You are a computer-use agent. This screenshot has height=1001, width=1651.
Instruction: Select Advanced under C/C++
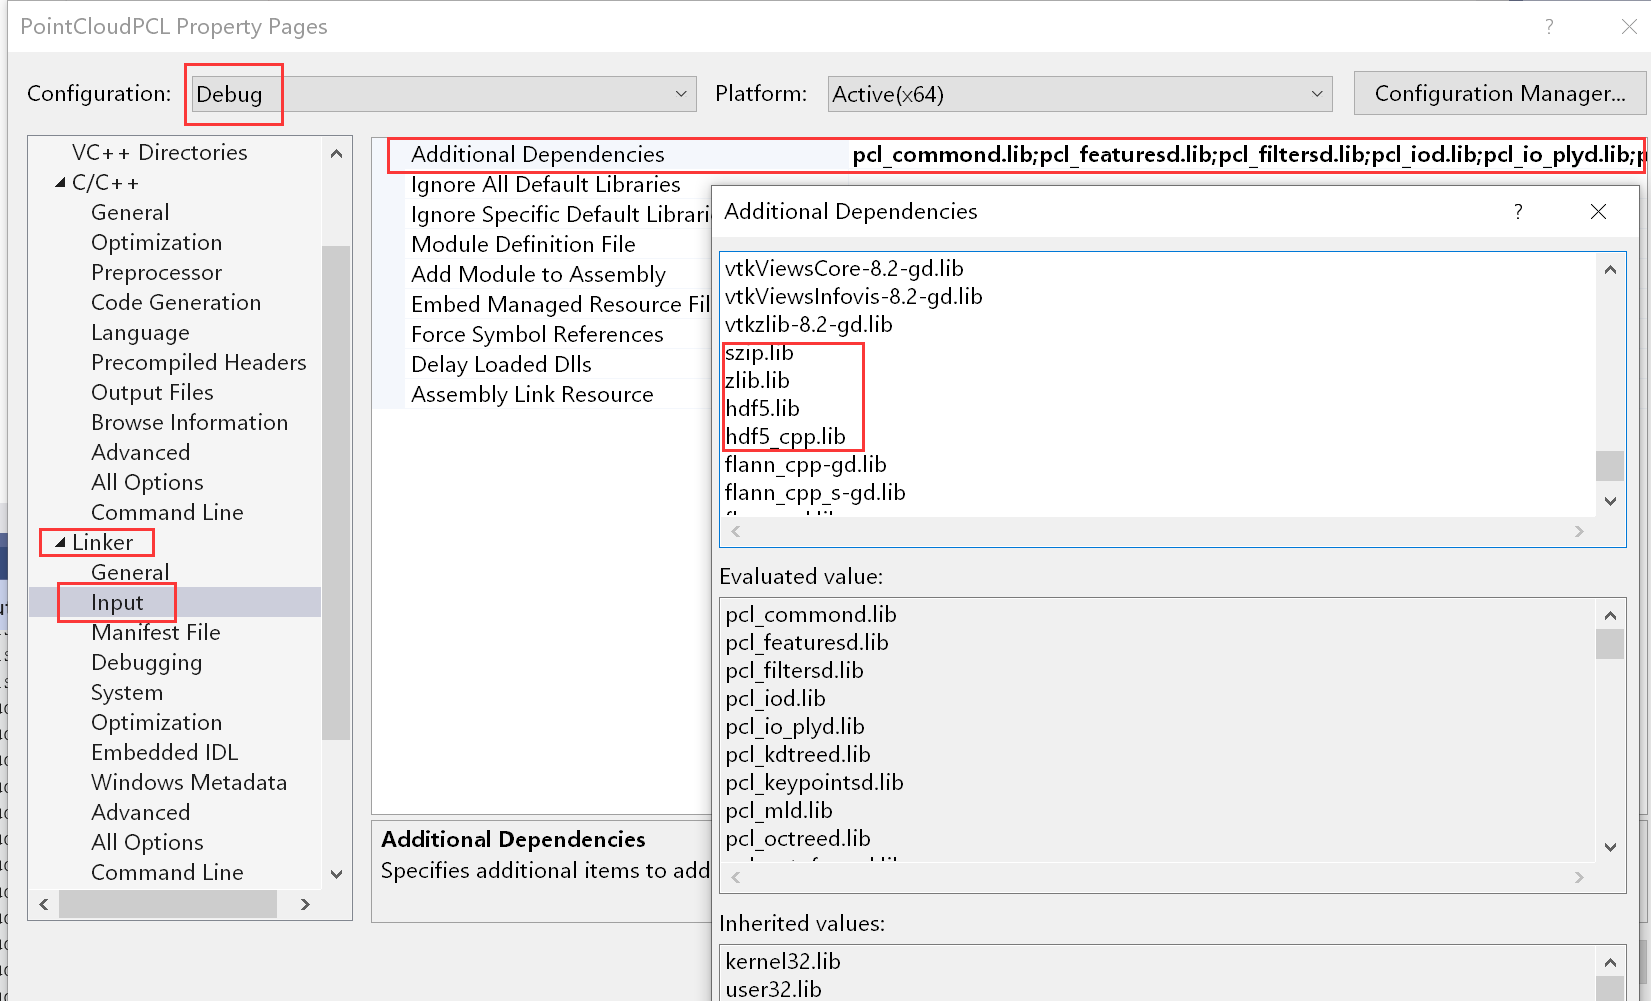click(140, 452)
